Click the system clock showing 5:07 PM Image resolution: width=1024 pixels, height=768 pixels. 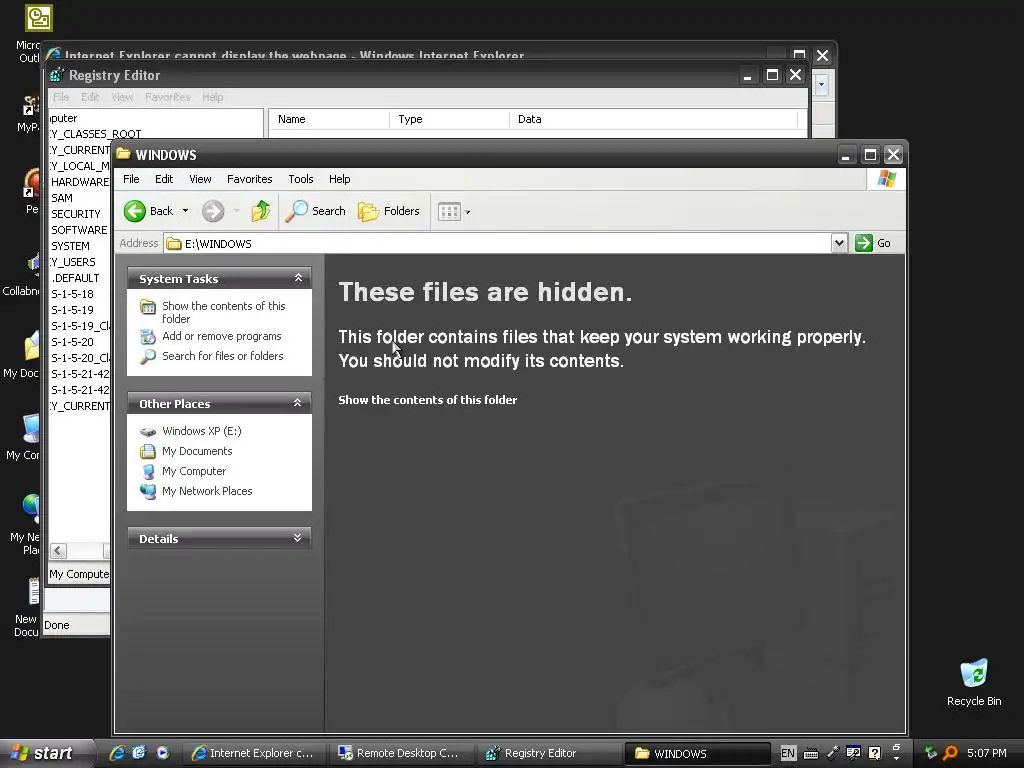987,753
